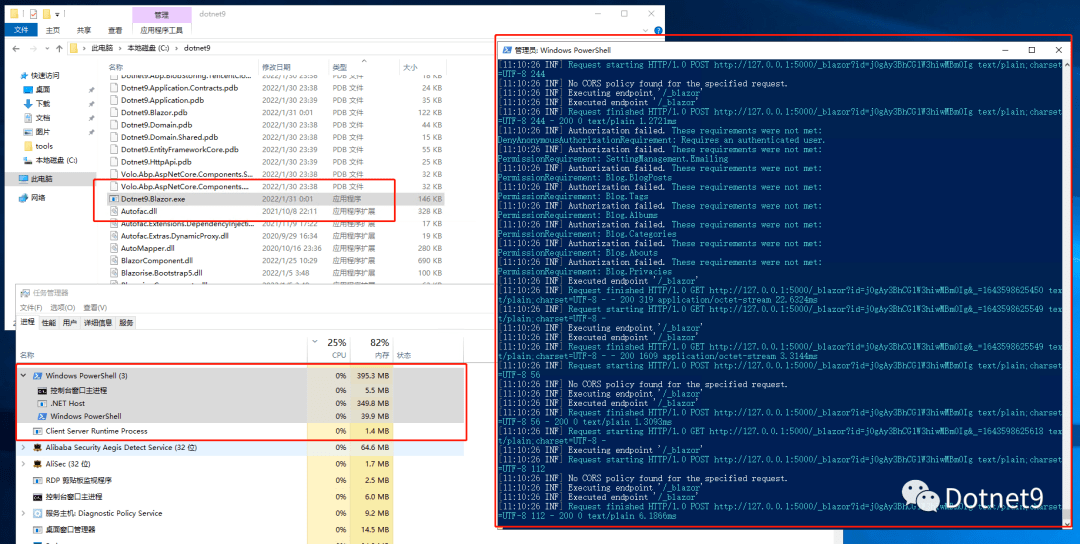
Task: Open the 主页 ribbon tab
Action: [53, 30]
